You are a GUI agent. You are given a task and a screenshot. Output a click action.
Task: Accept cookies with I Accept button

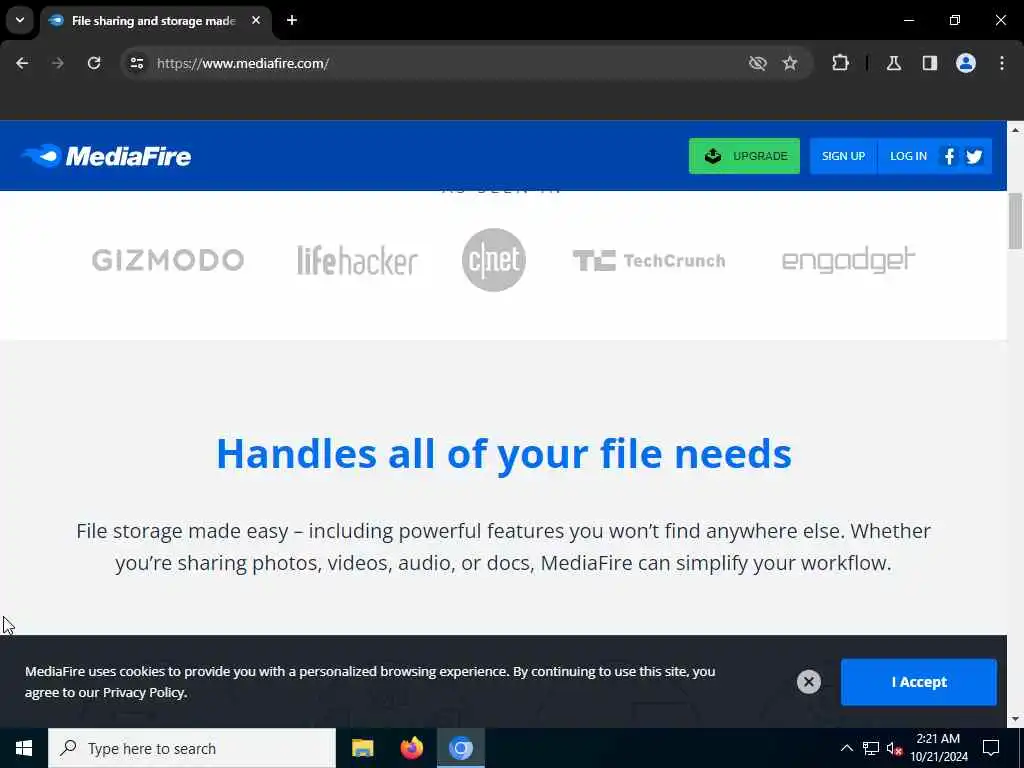[918, 682]
